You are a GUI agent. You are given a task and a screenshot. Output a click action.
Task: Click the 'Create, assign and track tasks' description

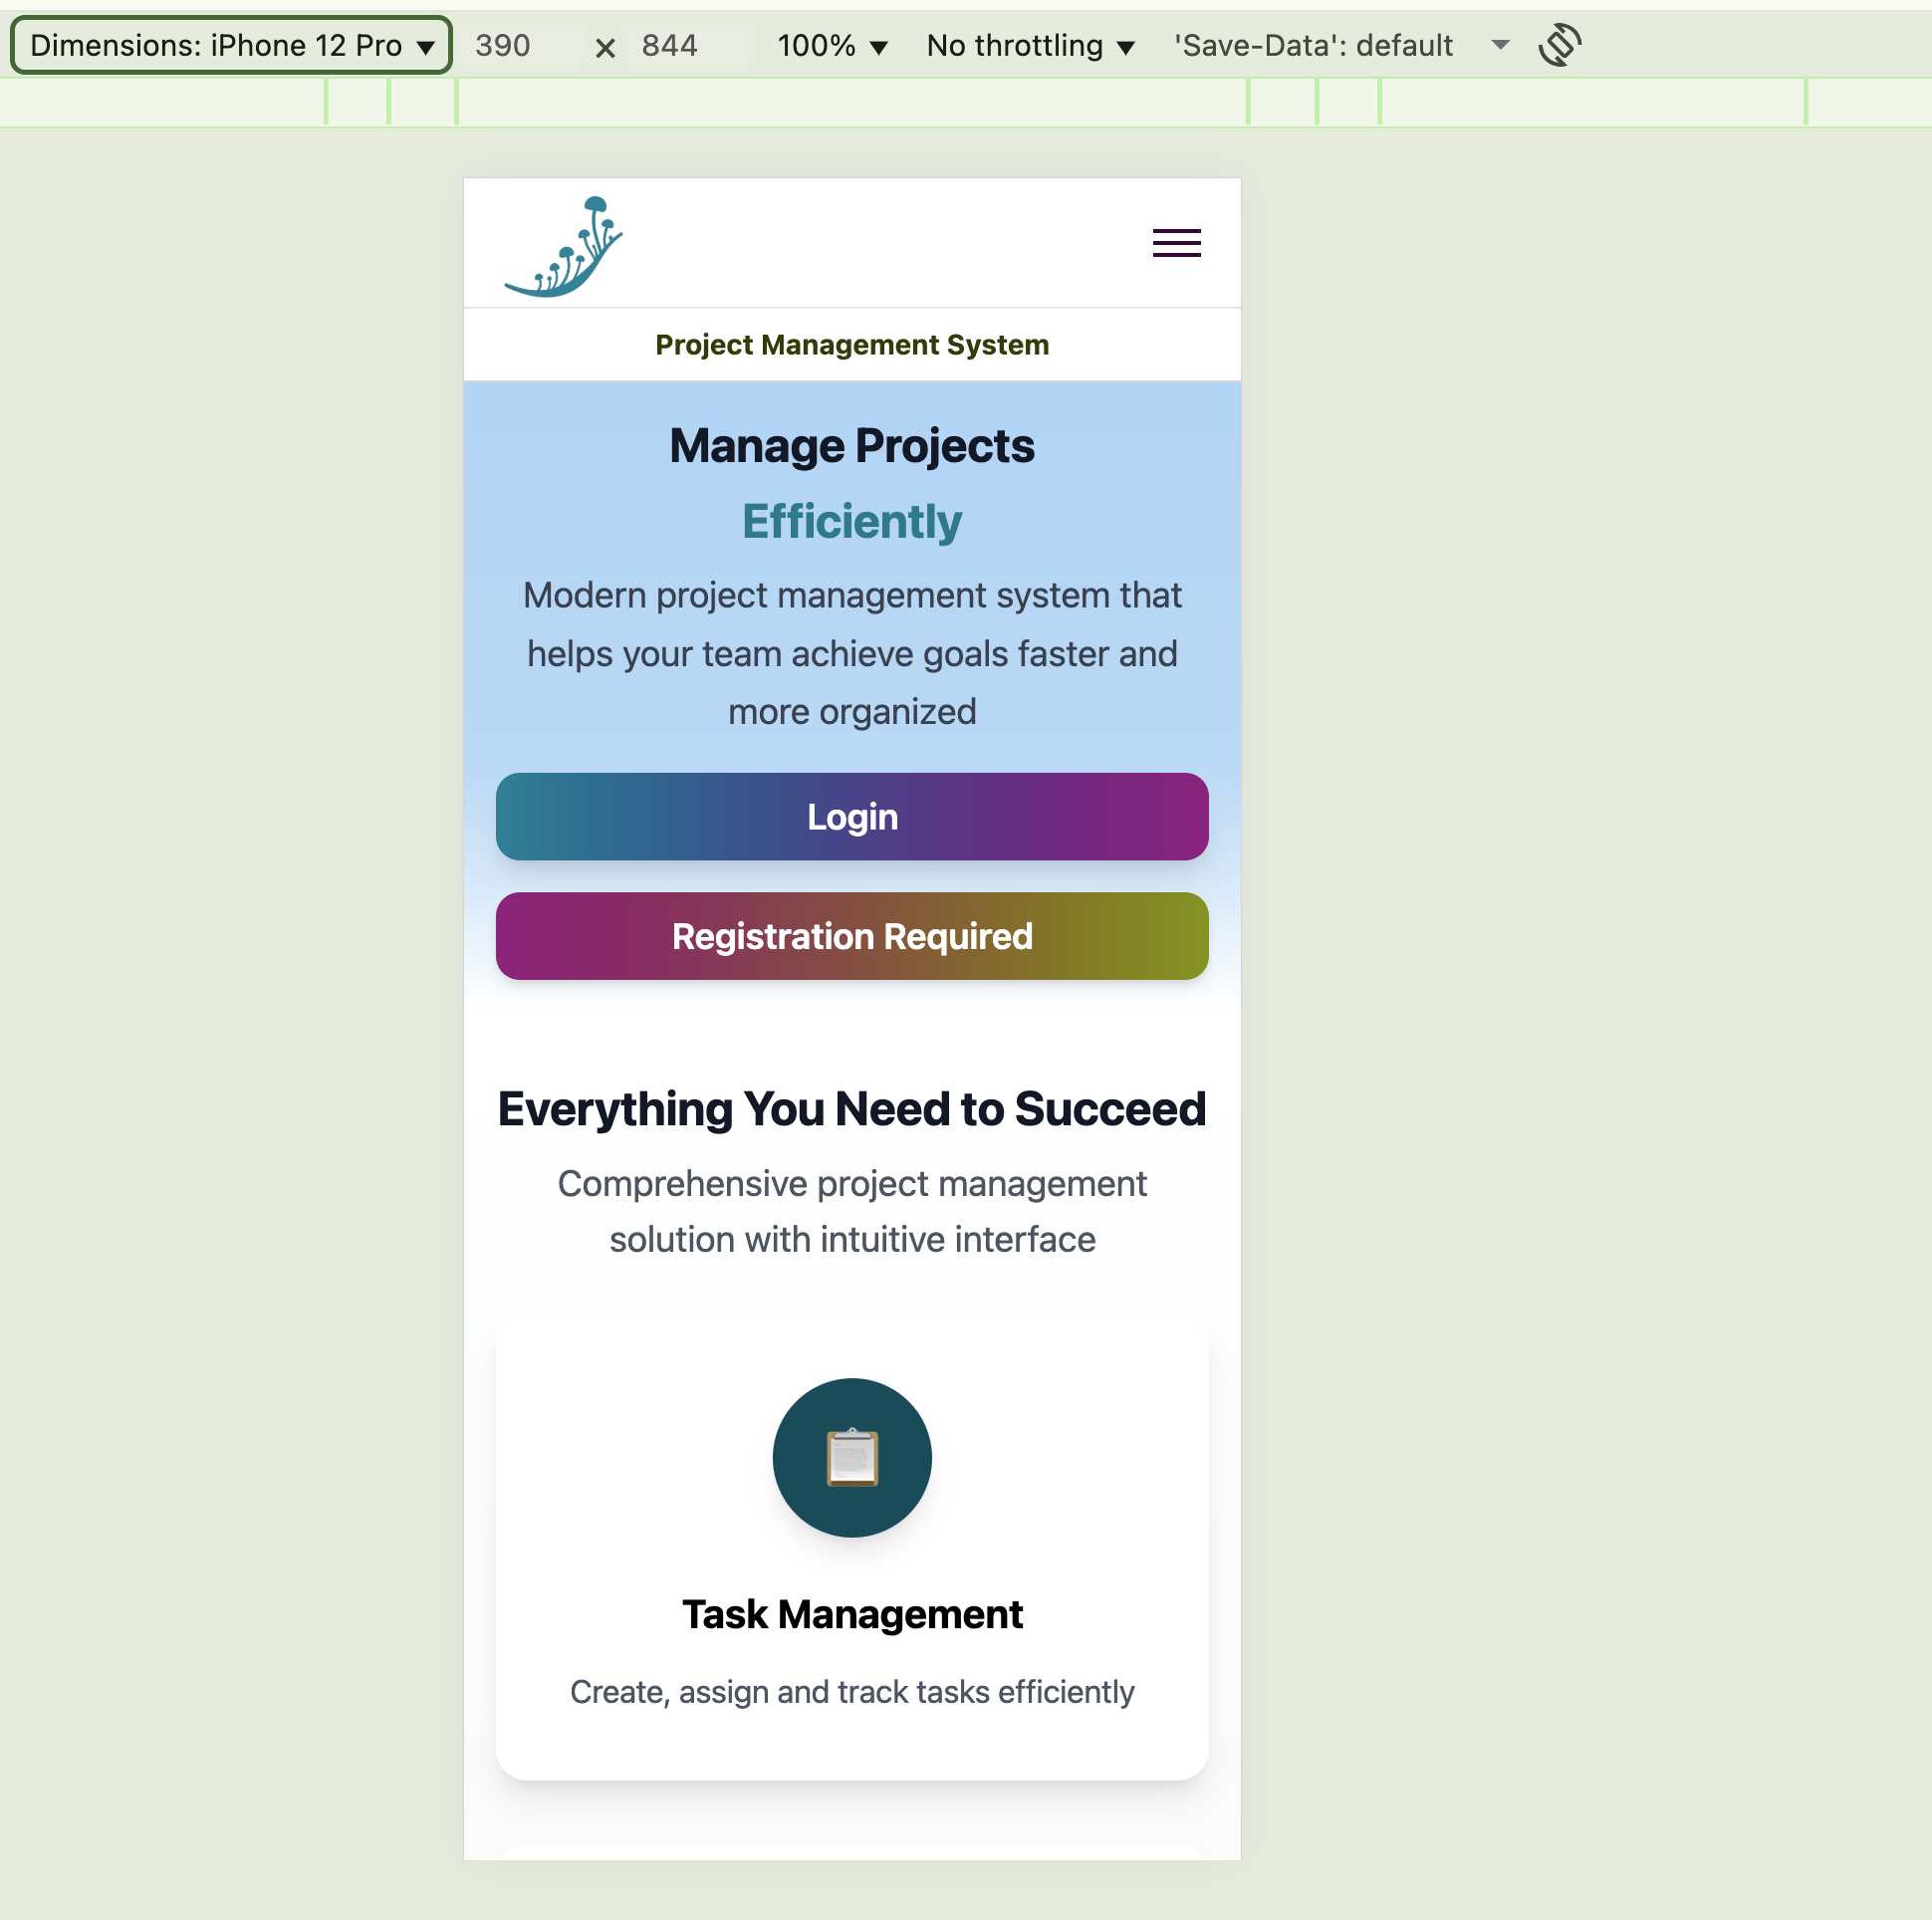(852, 1692)
